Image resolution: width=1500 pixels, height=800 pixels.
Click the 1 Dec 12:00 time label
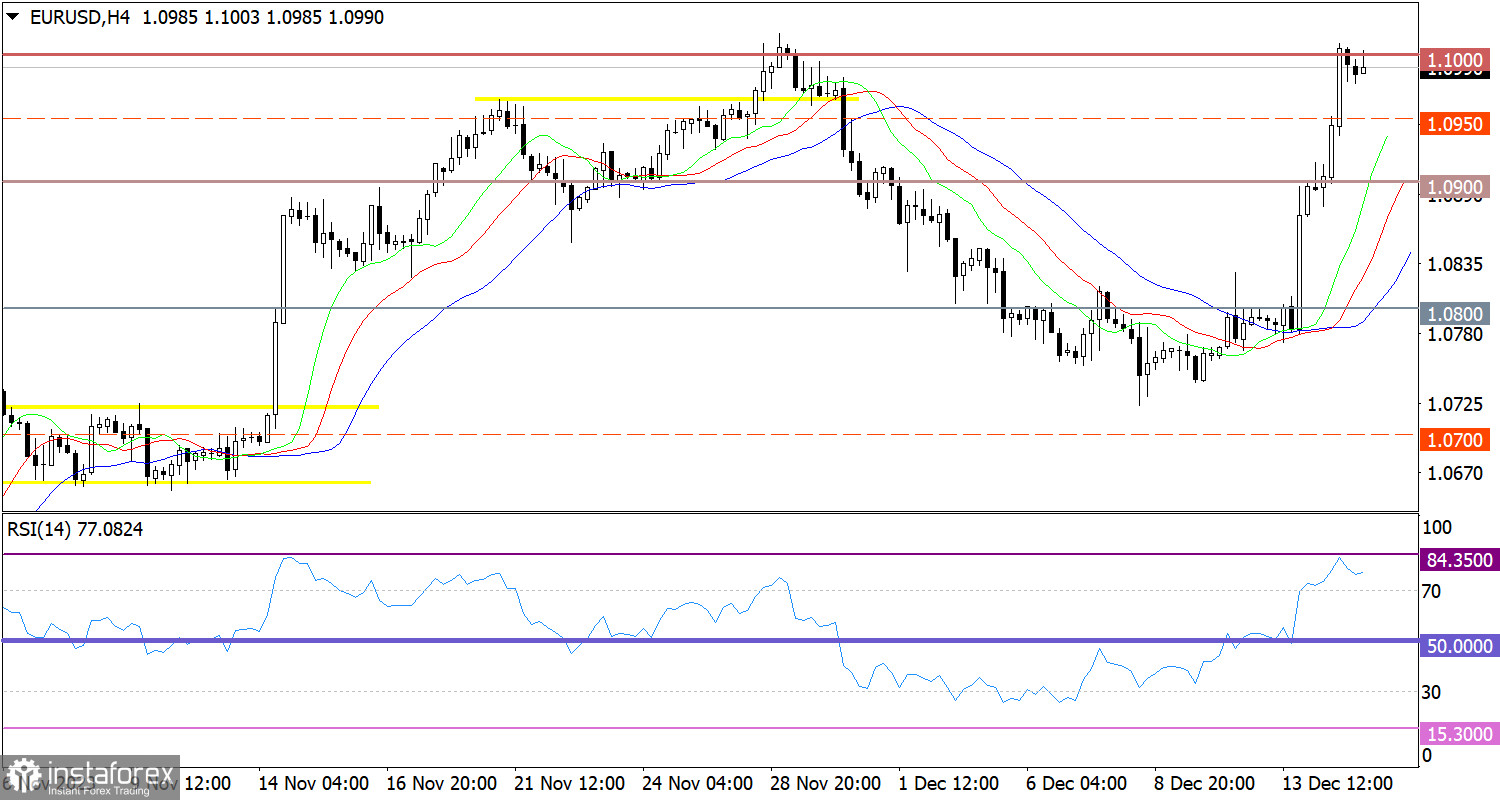point(949,782)
